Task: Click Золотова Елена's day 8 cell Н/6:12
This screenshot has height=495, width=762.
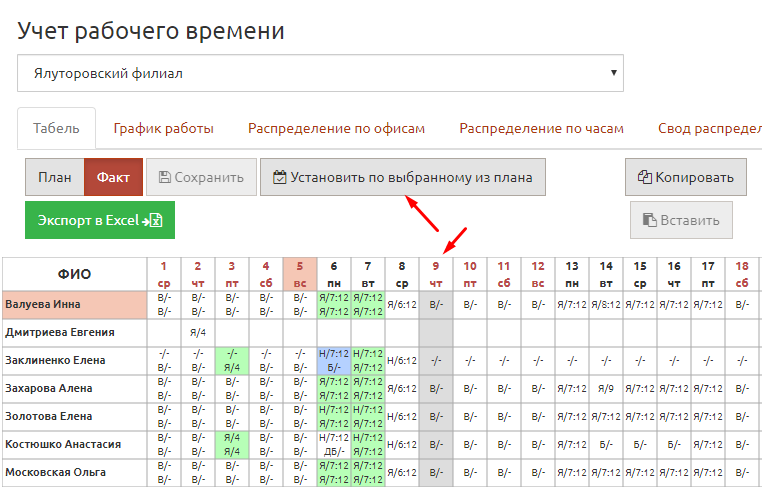Action: pyautogui.click(x=402, y=417)
